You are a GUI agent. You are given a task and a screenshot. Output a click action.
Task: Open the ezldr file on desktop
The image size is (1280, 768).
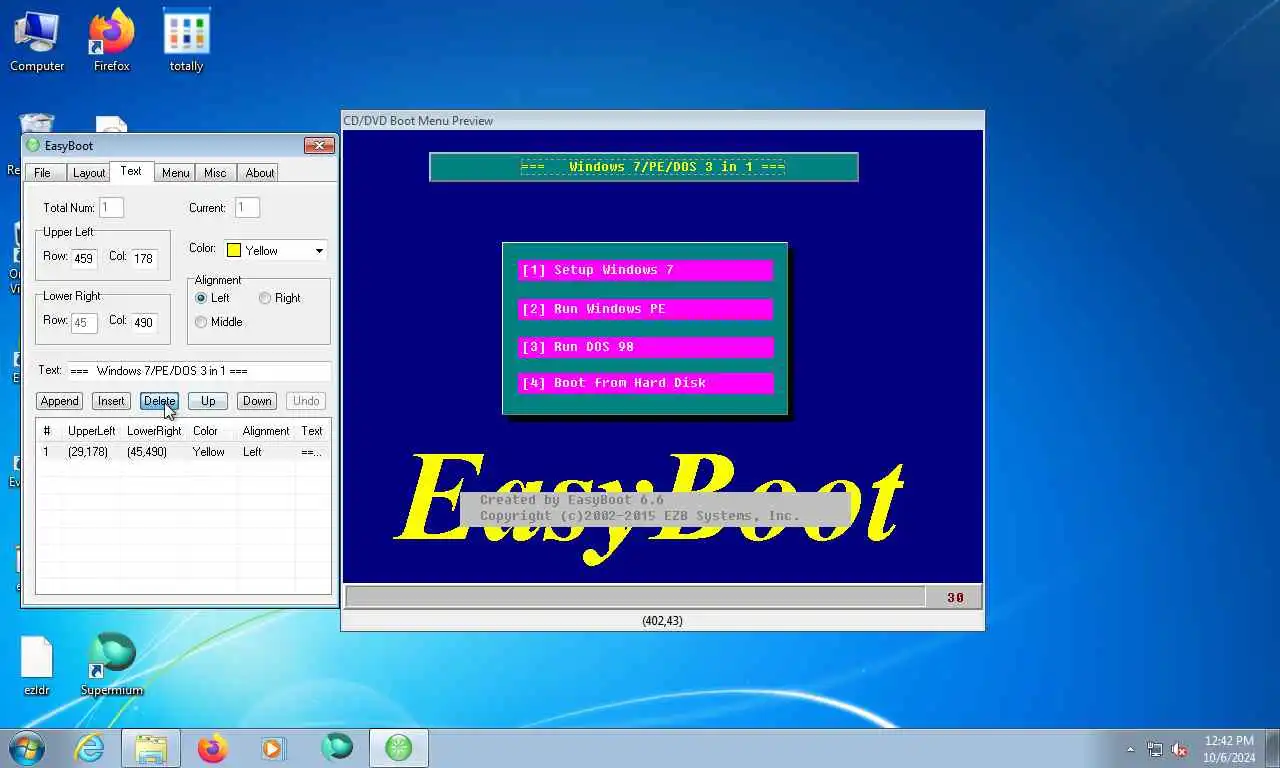point(37,666)
